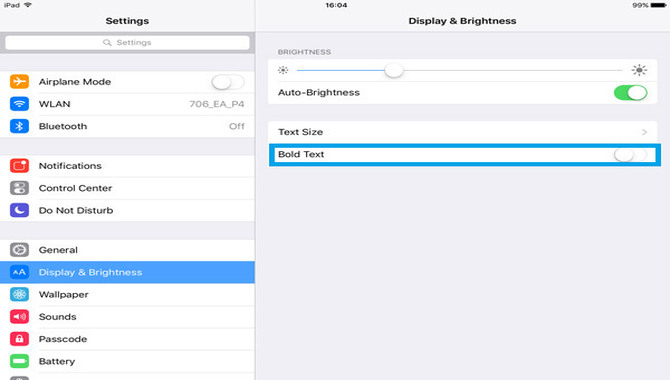
Task: Open Bluetooth settings showing Off
Action: [127, 126]
